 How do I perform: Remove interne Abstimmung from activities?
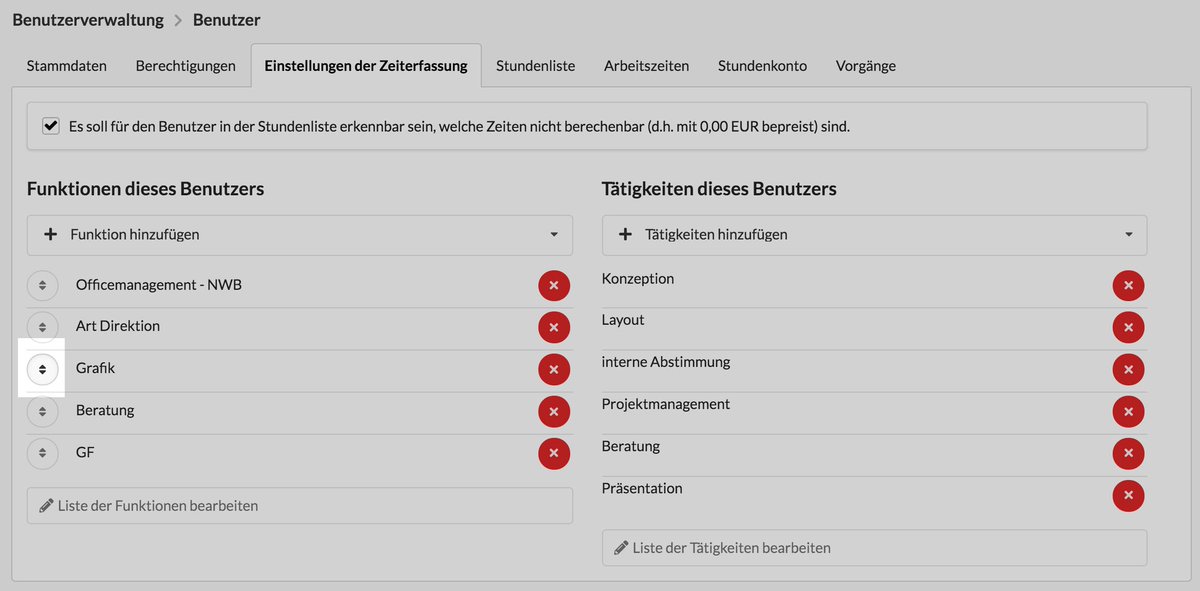click(x=1128, y=370)
